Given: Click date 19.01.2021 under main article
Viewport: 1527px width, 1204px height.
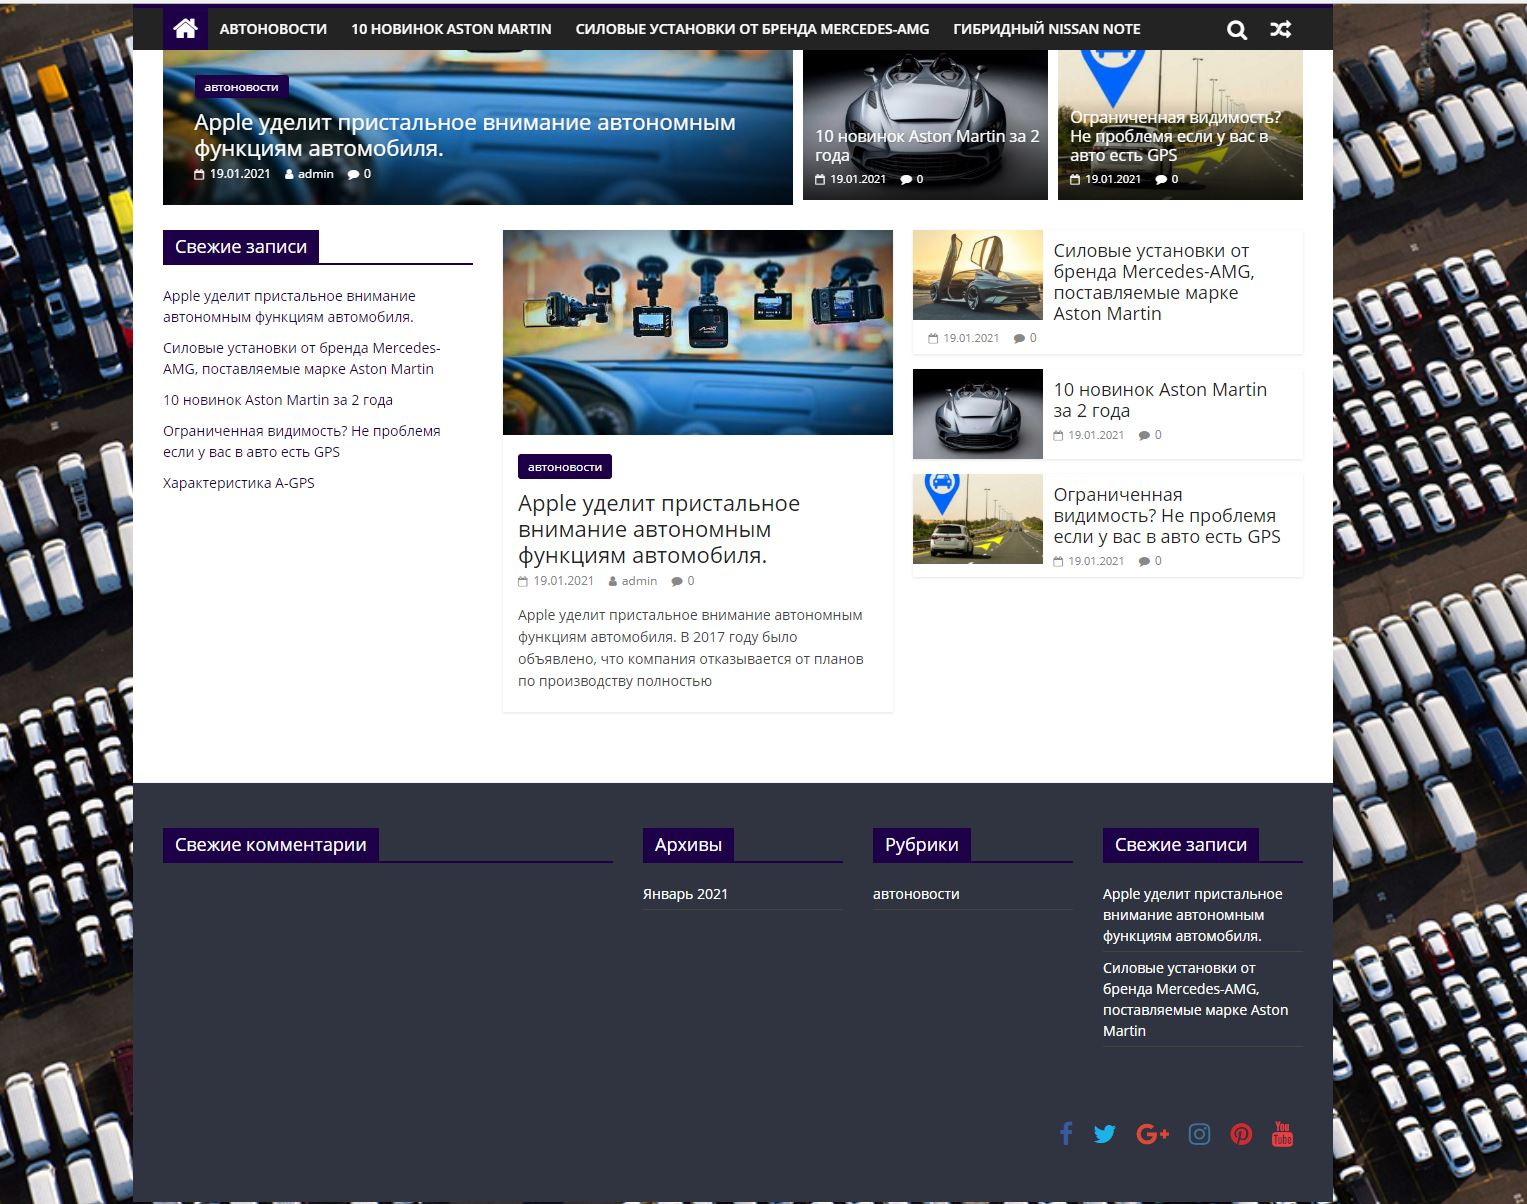Looking at the screenshot, I should 563,581.
